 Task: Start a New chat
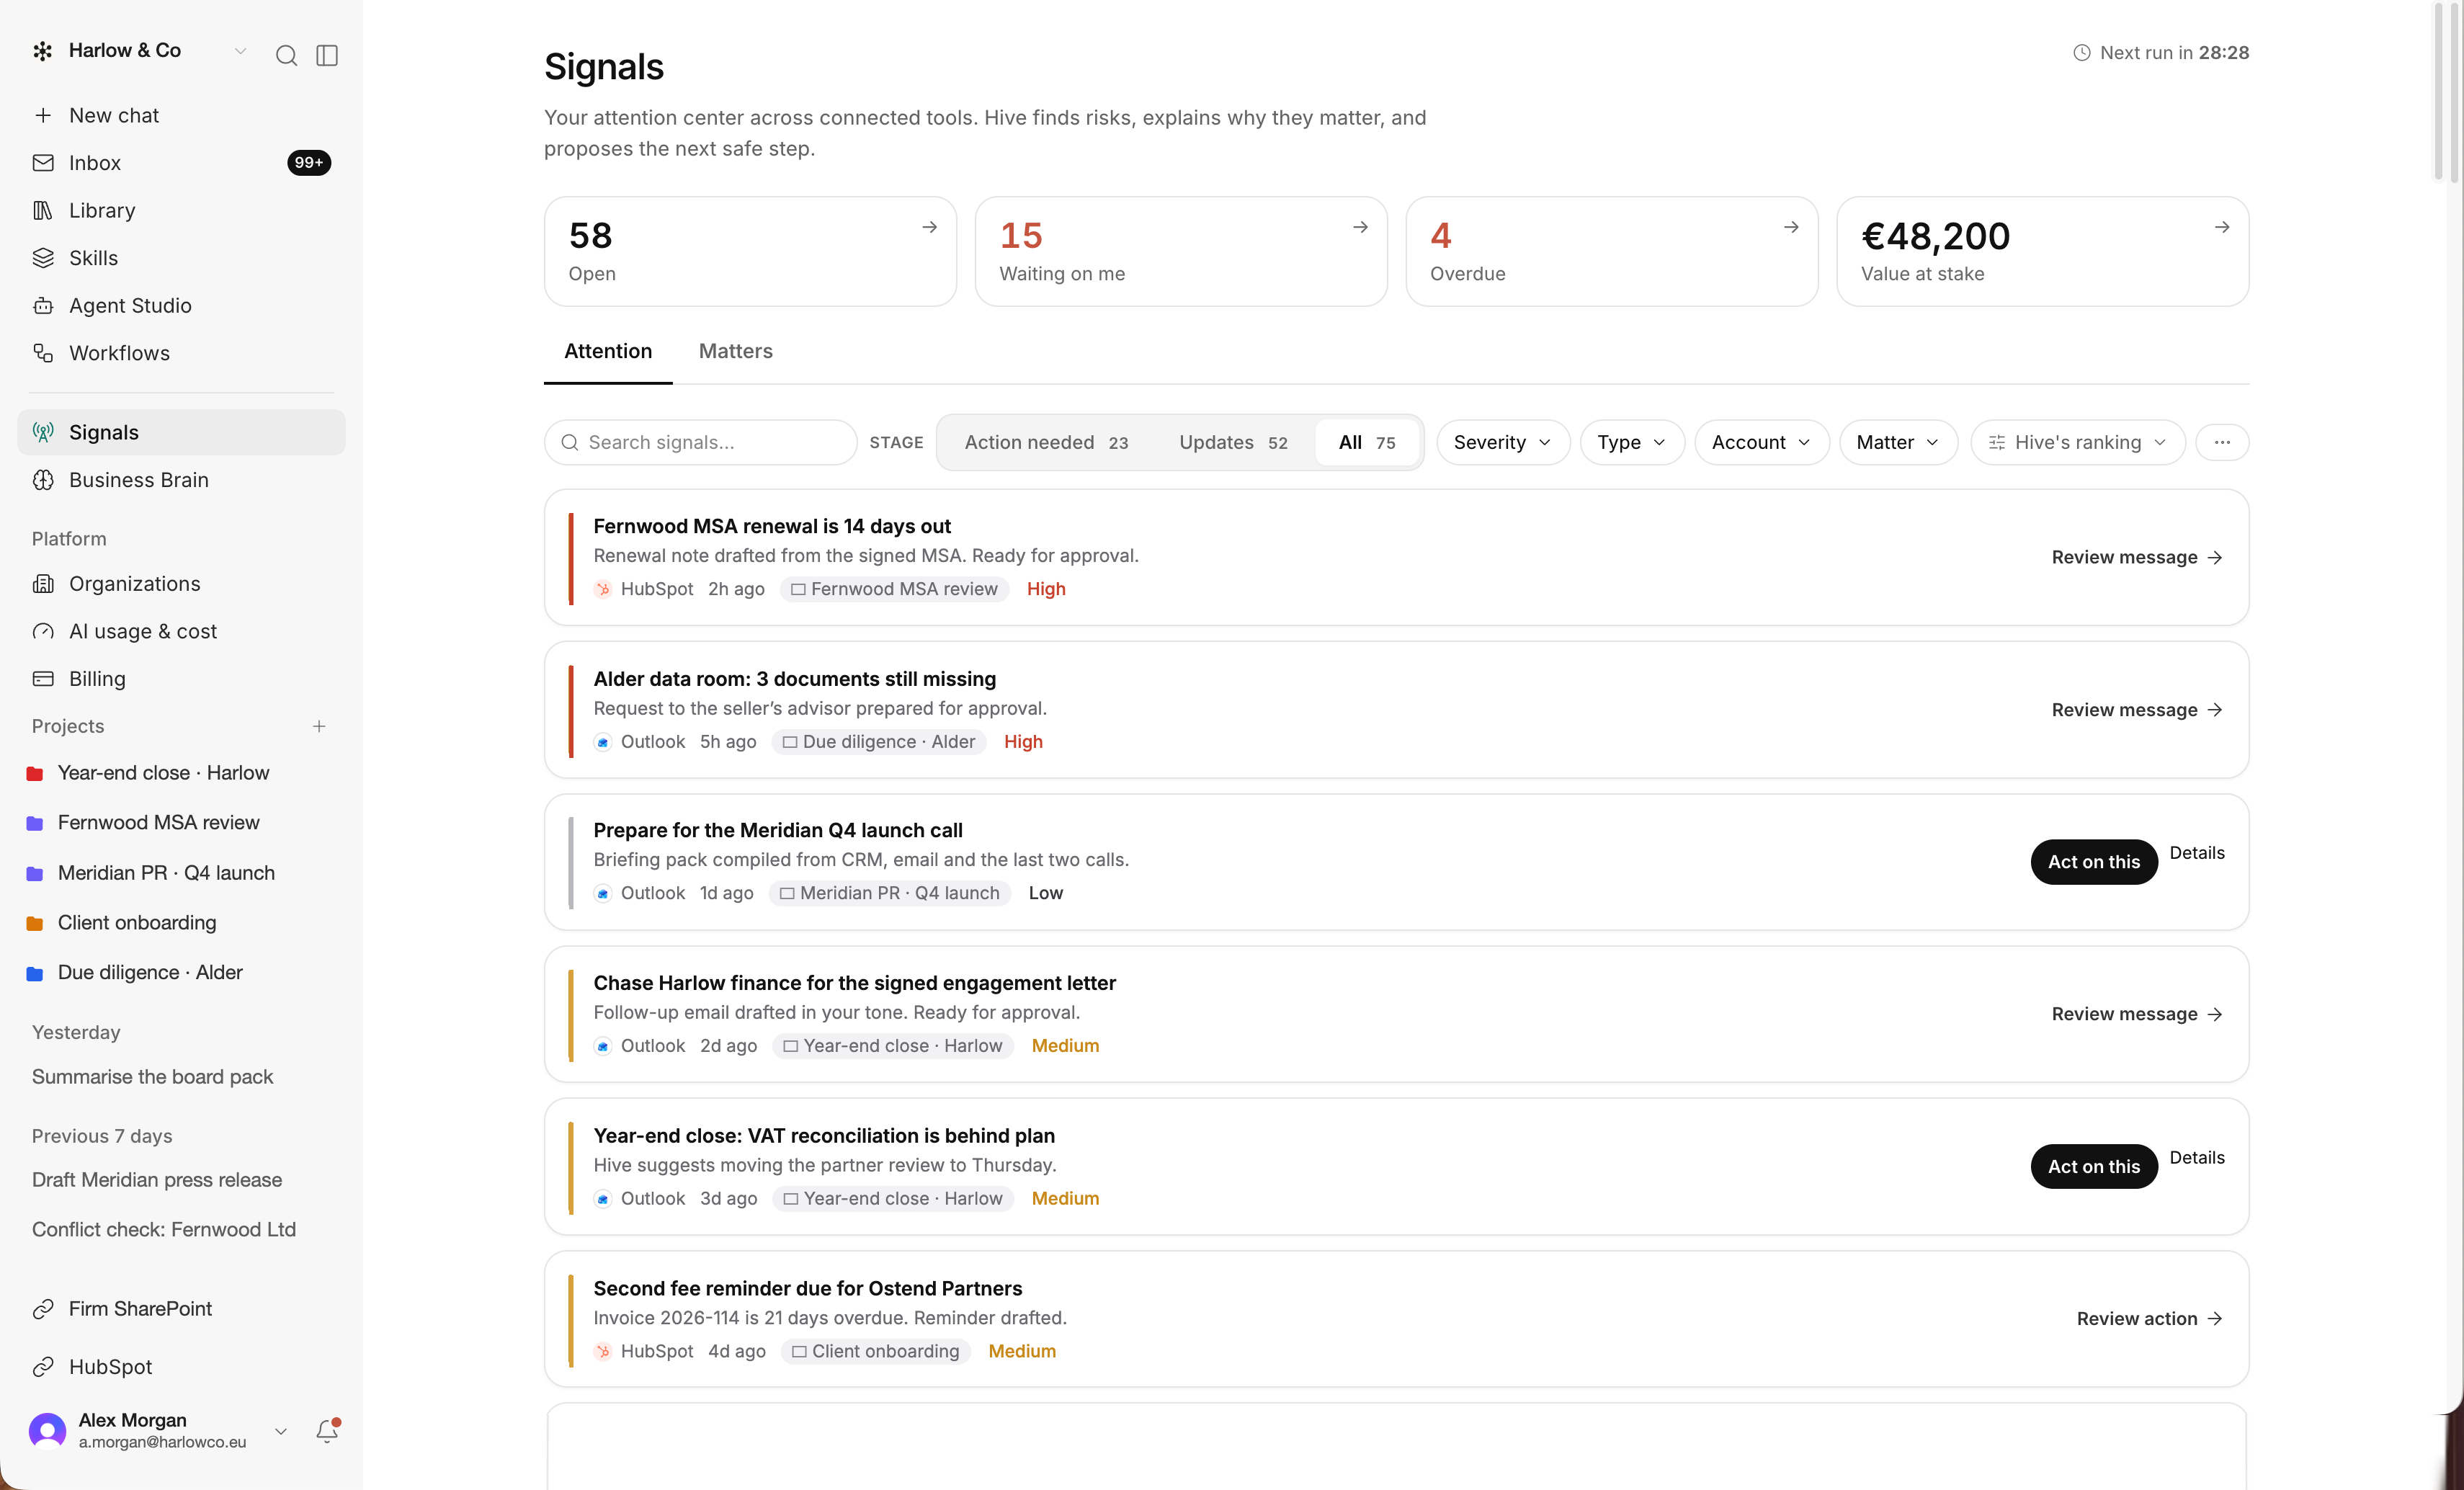click(x=181, y=115)
